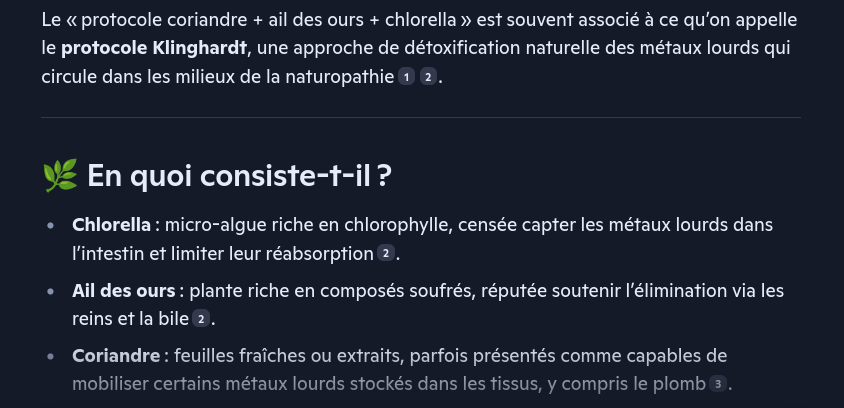Open citation 2 after "leur réabsorption"
This screenshot has width=844, height=408.
pos(385,253)
